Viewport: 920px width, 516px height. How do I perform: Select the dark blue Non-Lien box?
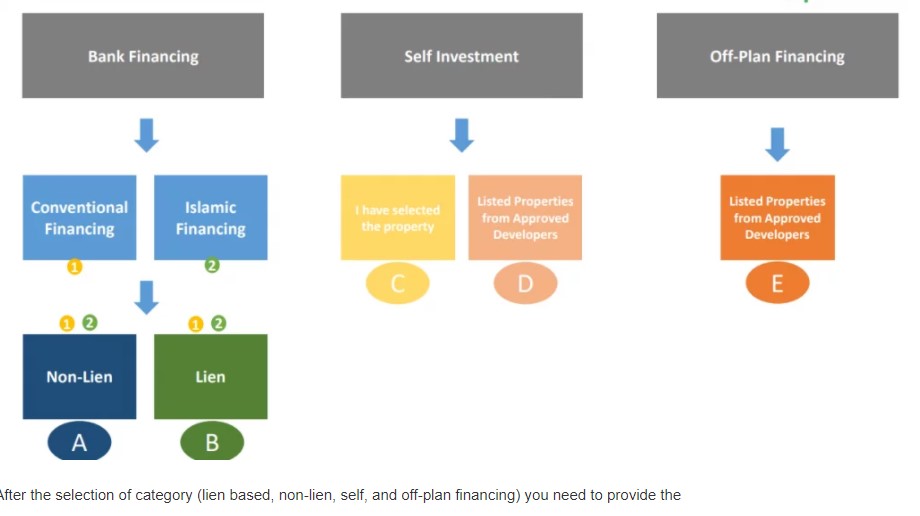[x=79, y=377]
